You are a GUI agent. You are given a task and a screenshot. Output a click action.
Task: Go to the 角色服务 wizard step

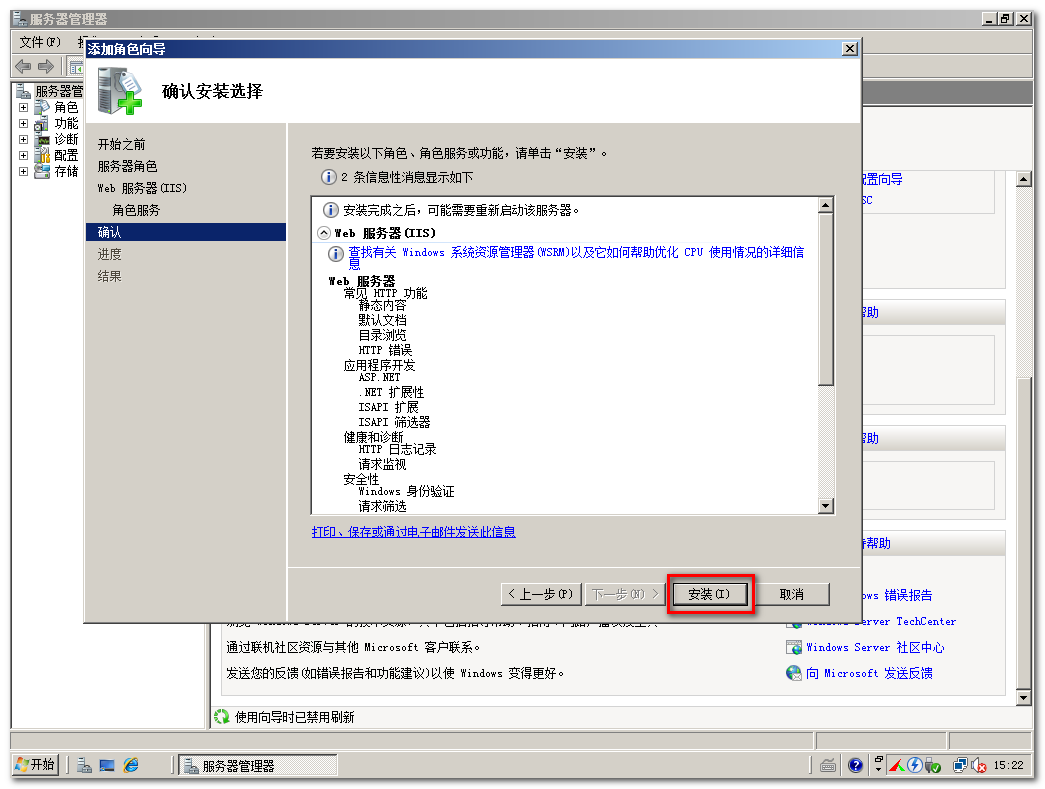coord(136,210)
